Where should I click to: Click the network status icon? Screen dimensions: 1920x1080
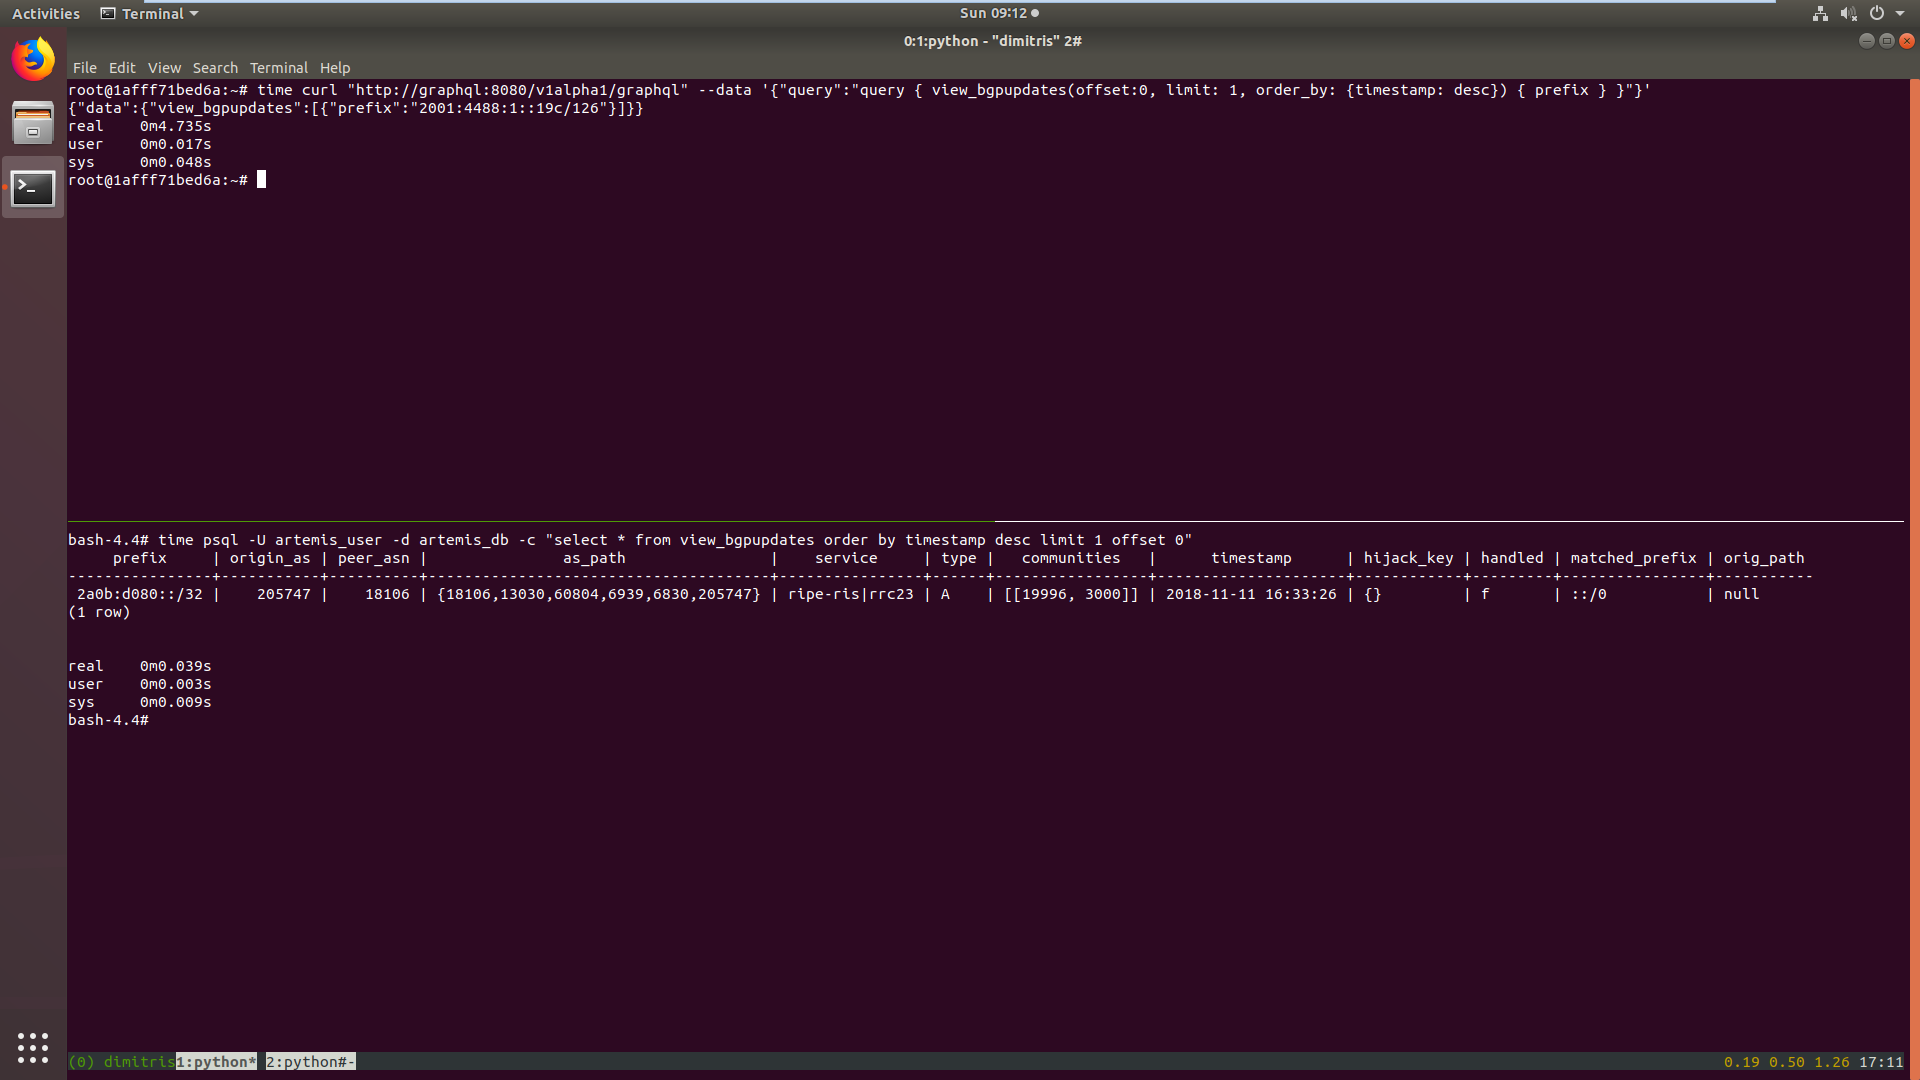pos(1820,14)
